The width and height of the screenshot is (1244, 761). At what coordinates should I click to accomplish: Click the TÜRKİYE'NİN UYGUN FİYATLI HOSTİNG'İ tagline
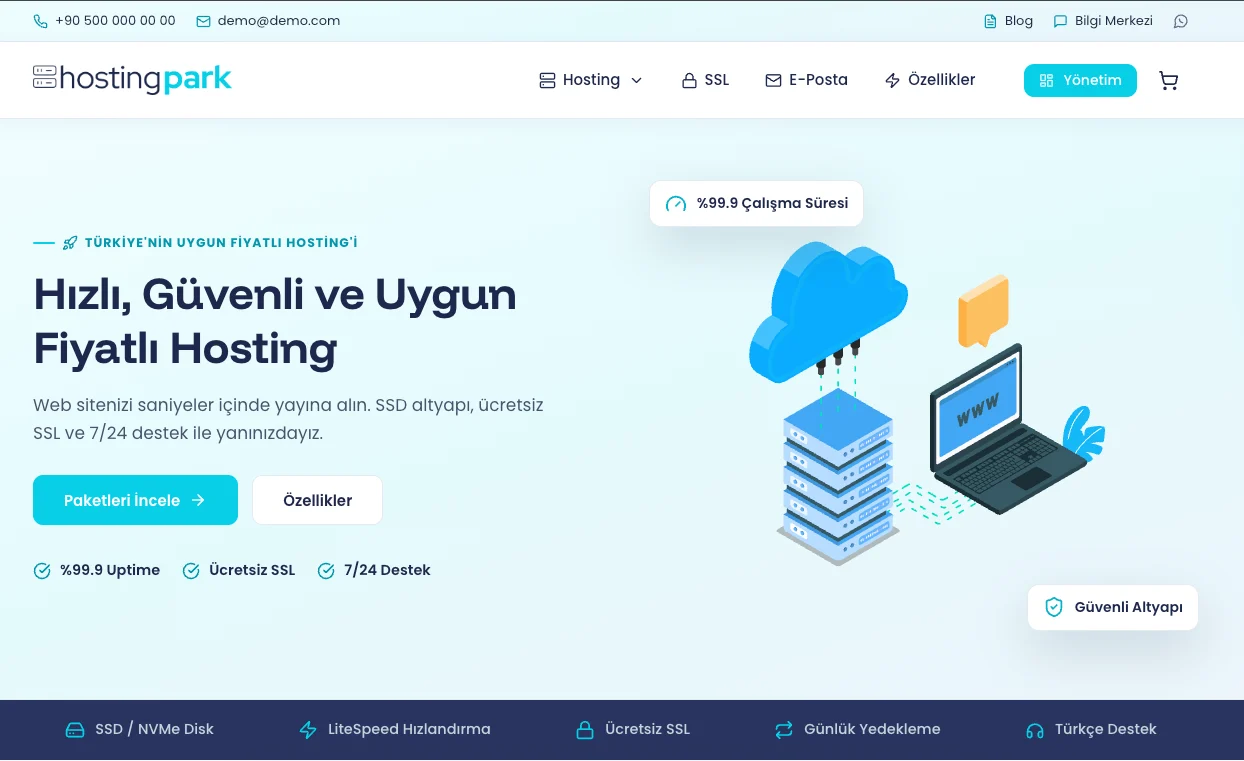coord(221,243)
